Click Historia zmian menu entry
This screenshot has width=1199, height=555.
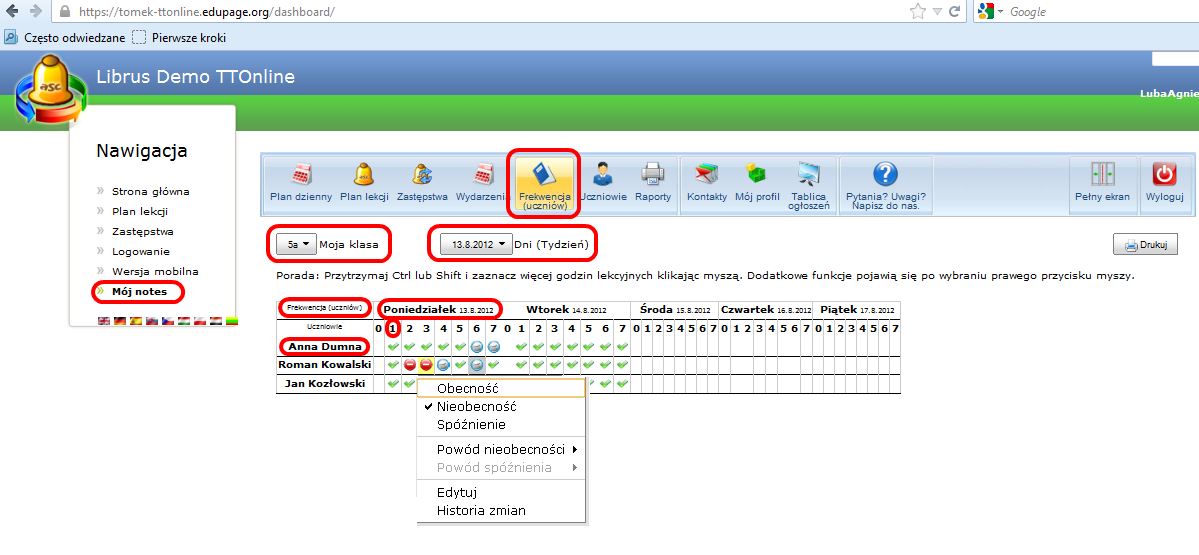(481, 511)
